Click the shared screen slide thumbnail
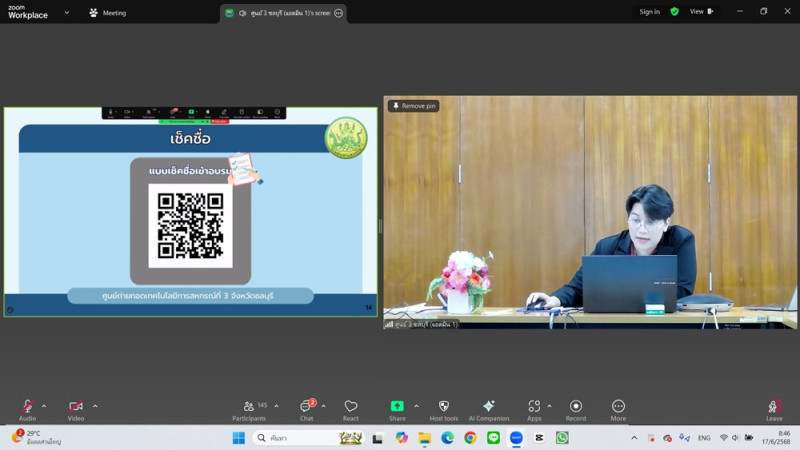The image size is (800, 450). click(190, 212)
